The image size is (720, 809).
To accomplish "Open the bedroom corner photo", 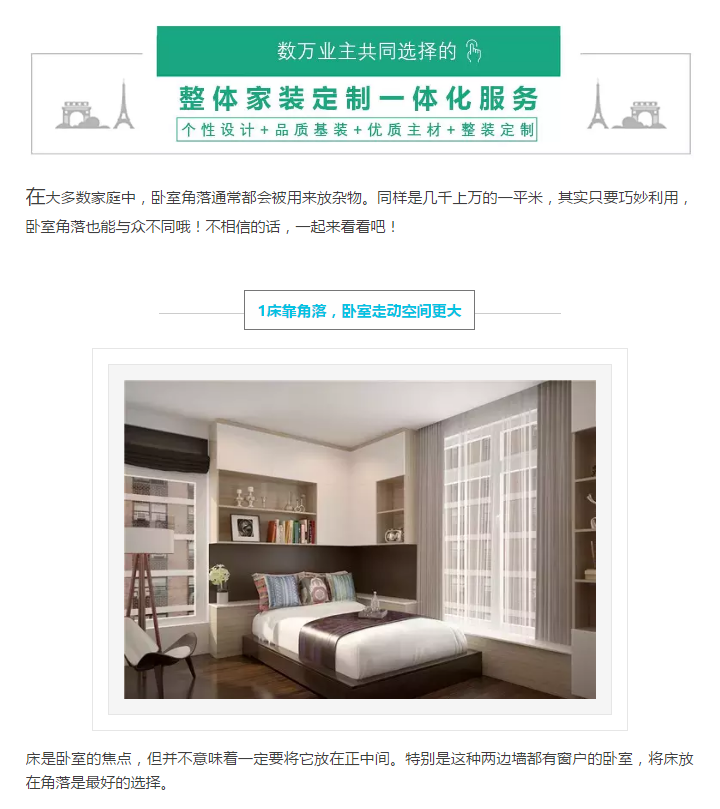I will point(360,540).
